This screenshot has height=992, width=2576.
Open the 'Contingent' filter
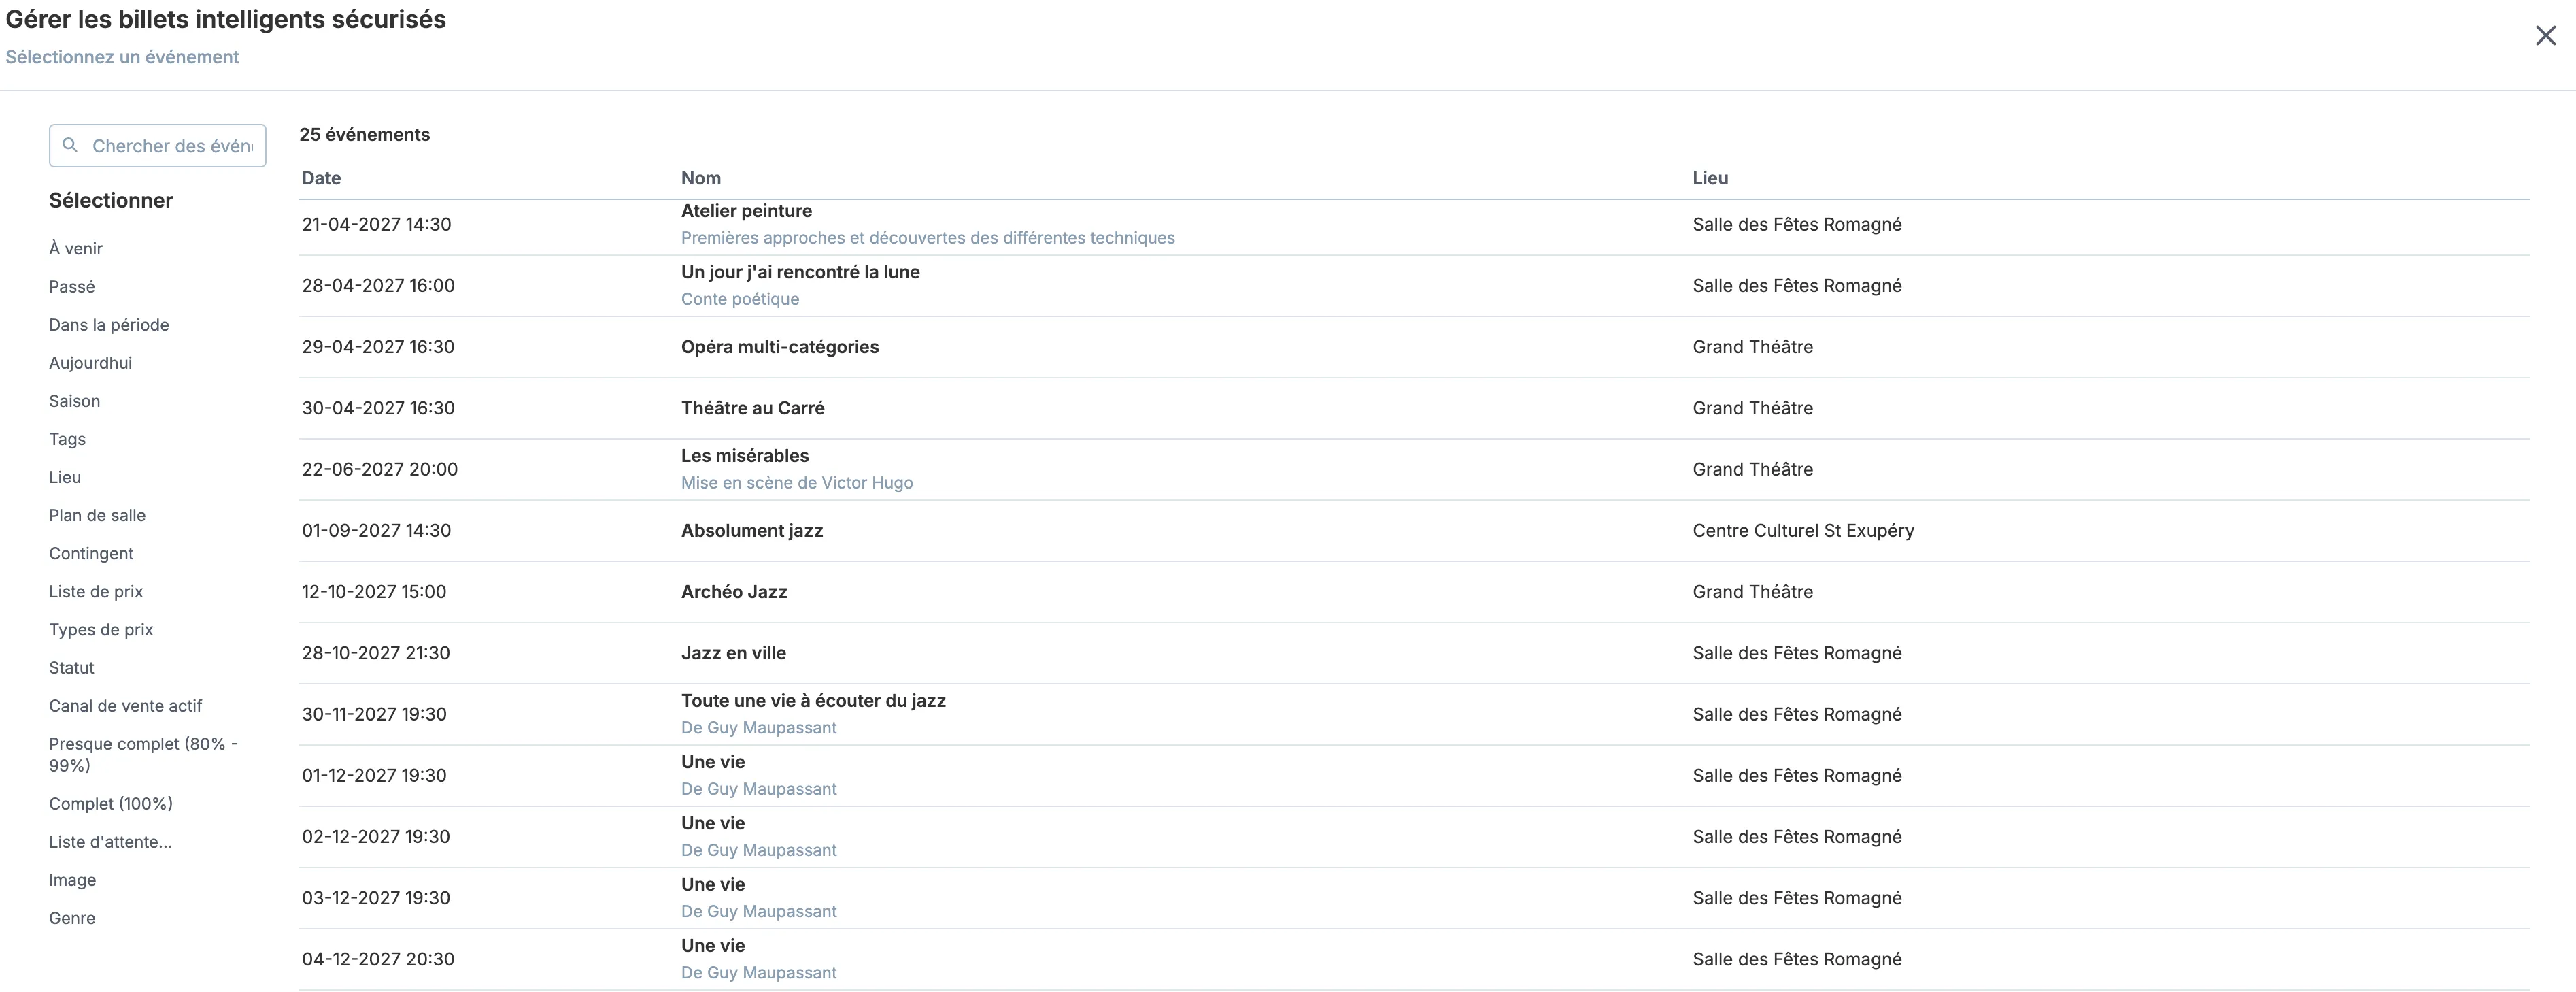click(91, 553)
